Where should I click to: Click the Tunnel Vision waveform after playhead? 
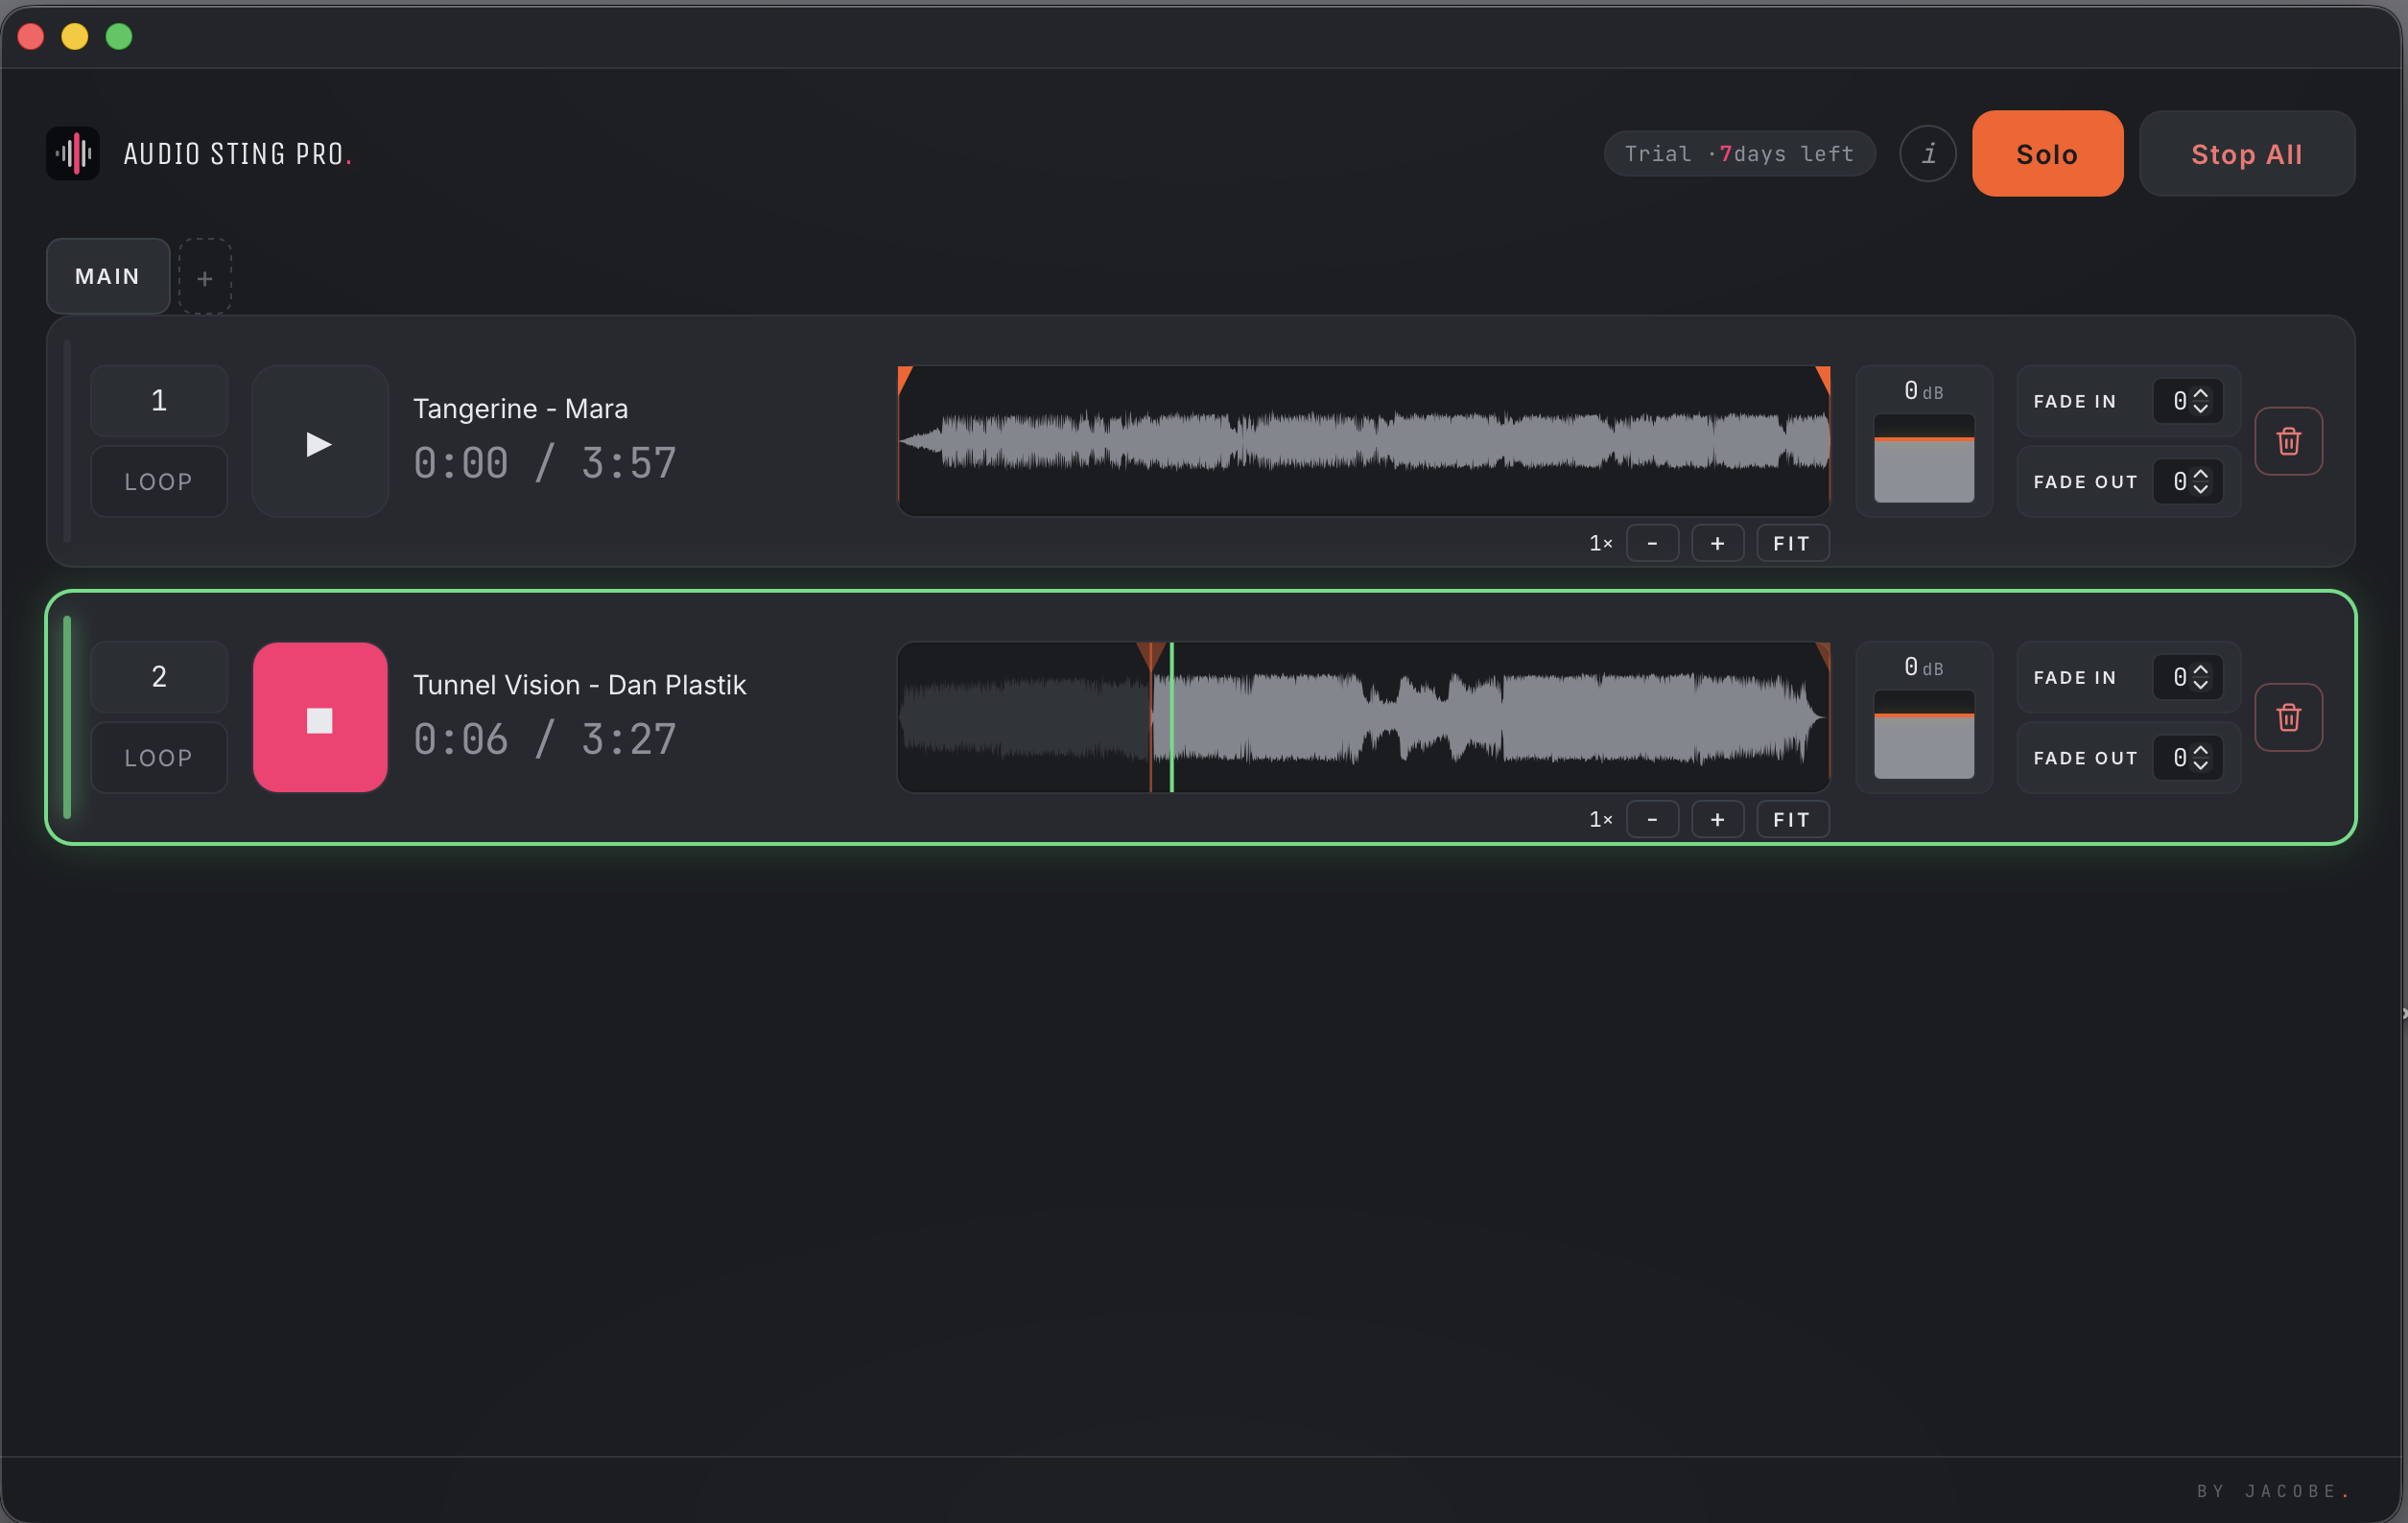[x=1500, y=717]
